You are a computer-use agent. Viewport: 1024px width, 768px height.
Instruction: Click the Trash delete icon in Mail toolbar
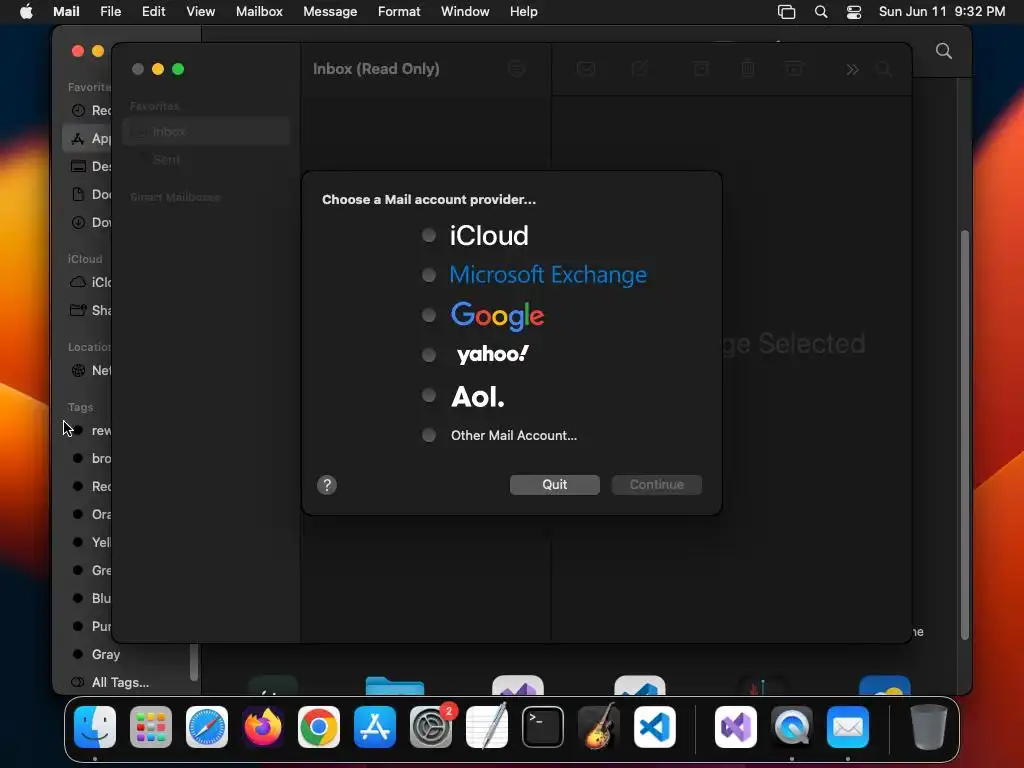(748, 69)
